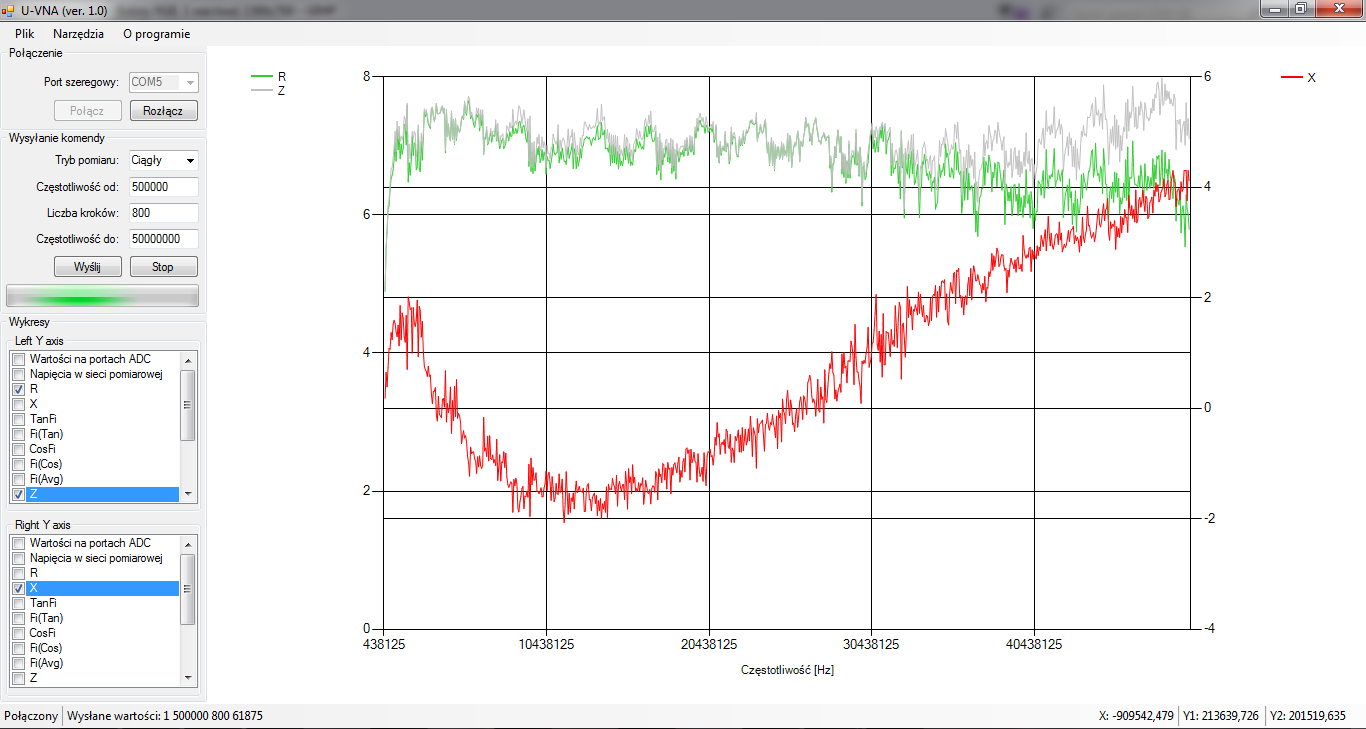Screen dimensions: 1366x729
Task: Click the Liczba kroków field
Action: click(163, 213)
